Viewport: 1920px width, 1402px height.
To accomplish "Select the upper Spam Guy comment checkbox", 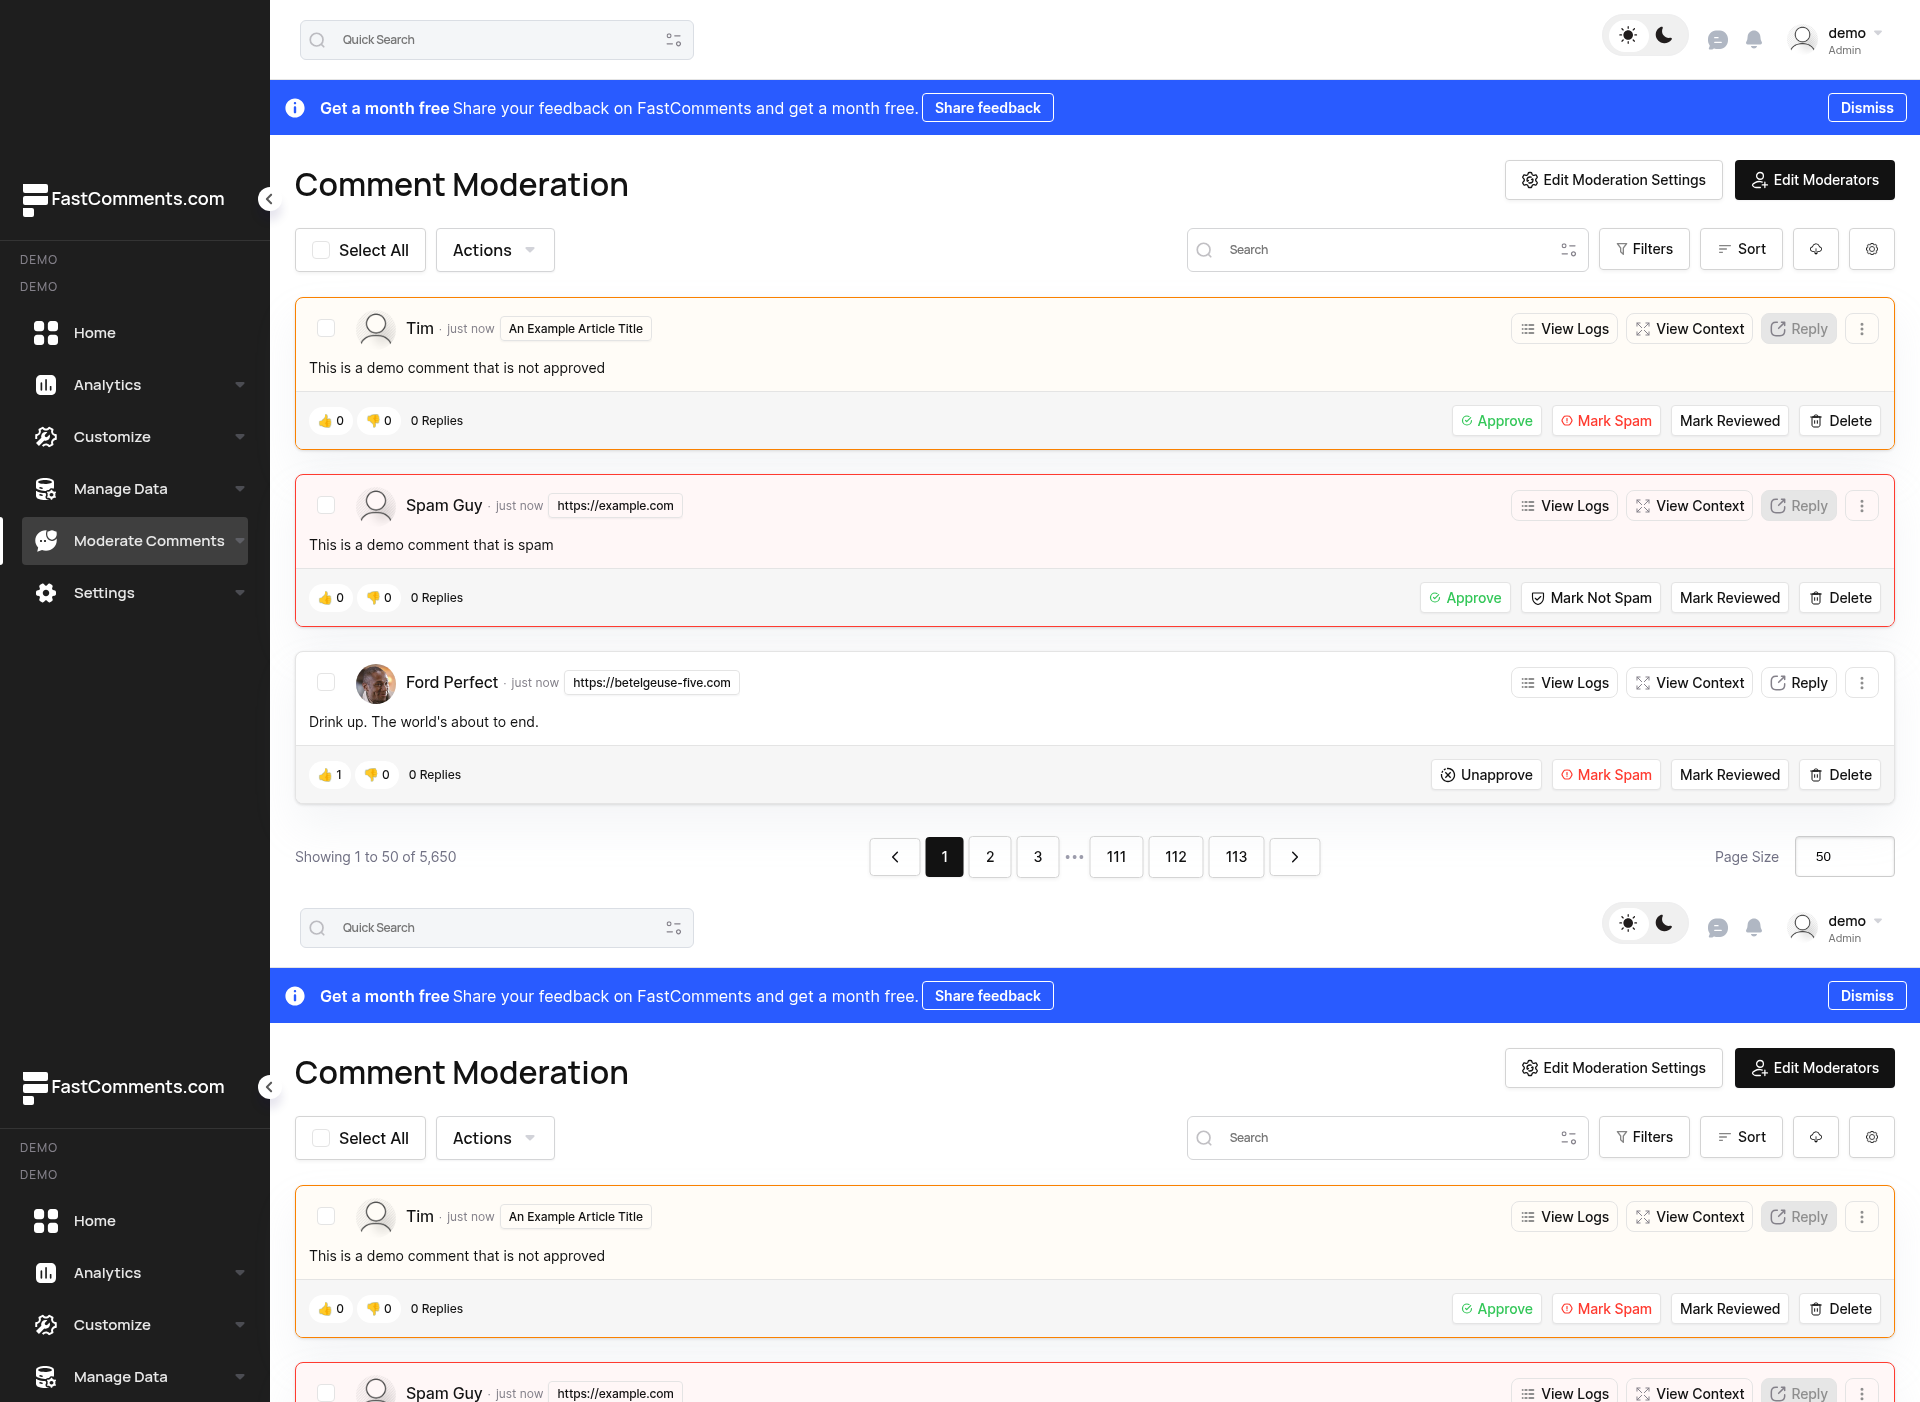I will coord(326,505).
